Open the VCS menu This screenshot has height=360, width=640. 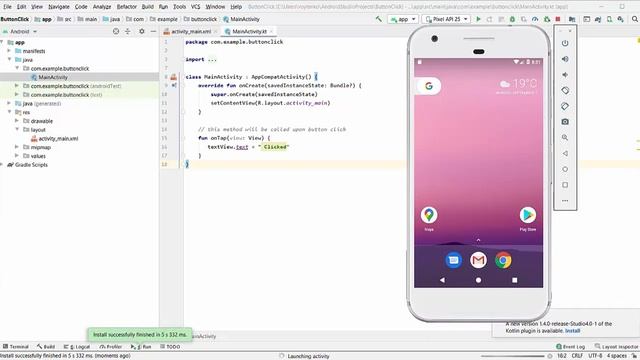coord(196,7)
